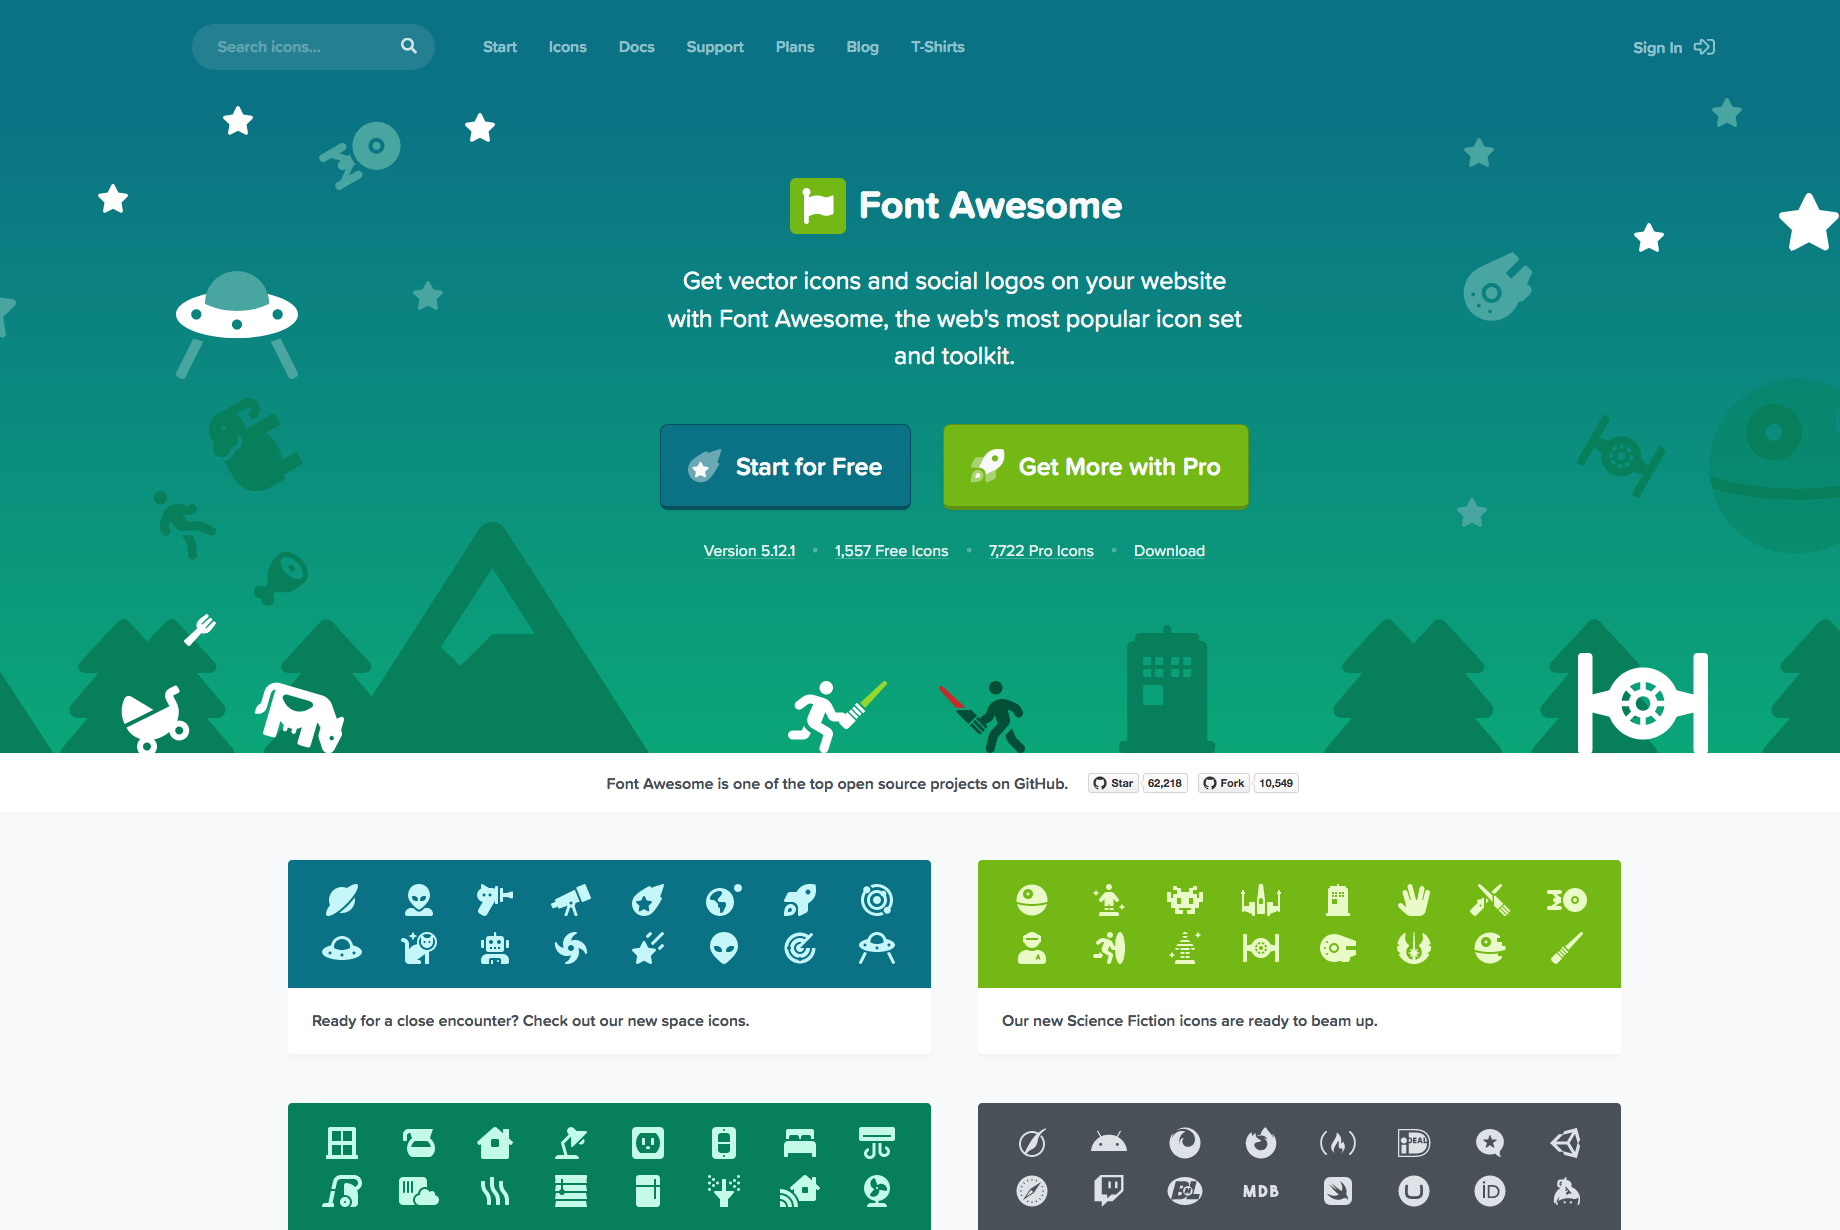Screen dimensions: 1840x1230
Task: Click the GitHub Star button
Action: tap(1113, 783)
